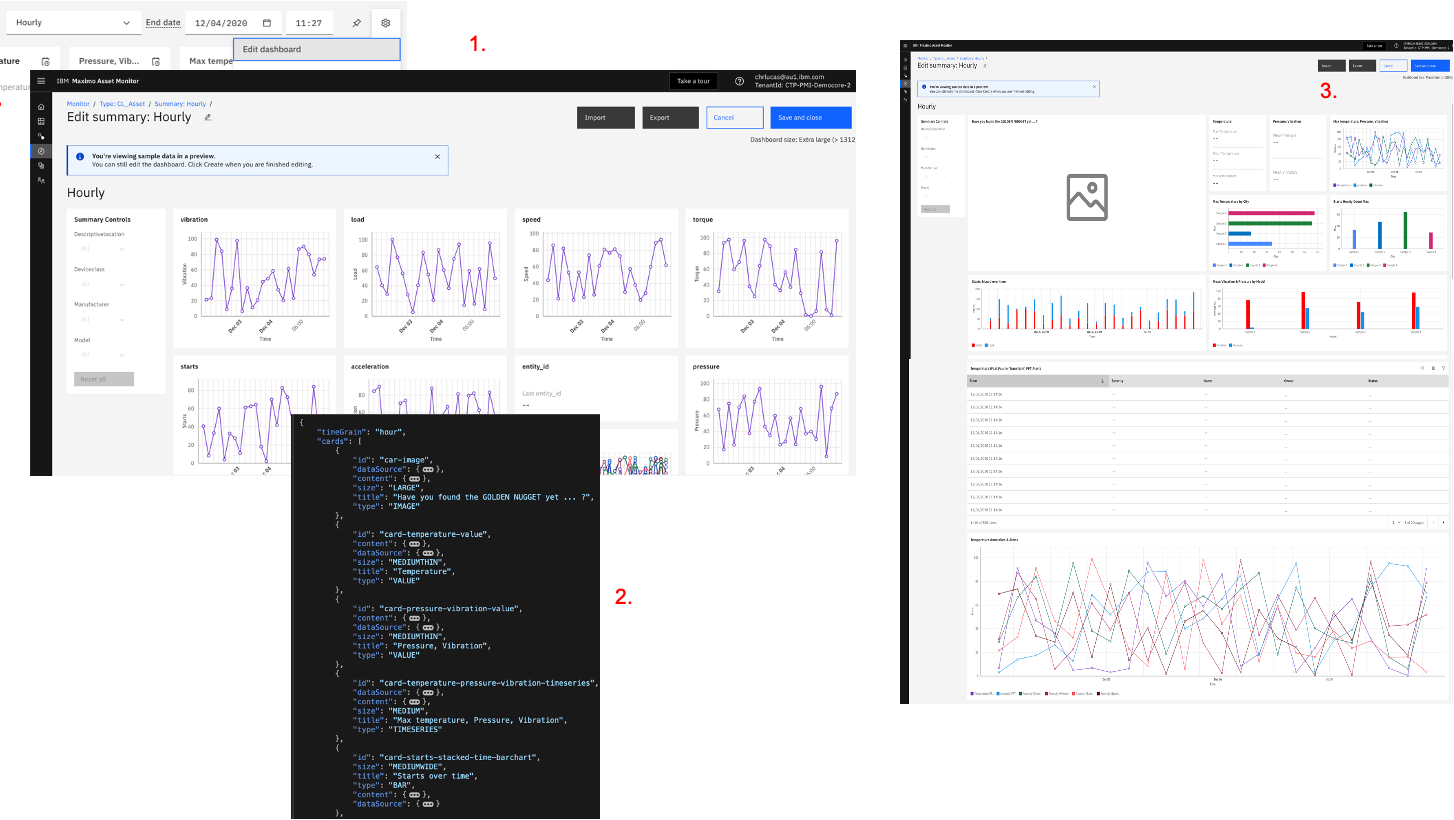Click the red legend swatch under Starts over time chart
Image resolution: width=1454 pixels, height=820 pixels.
click(x=974, y=345)
